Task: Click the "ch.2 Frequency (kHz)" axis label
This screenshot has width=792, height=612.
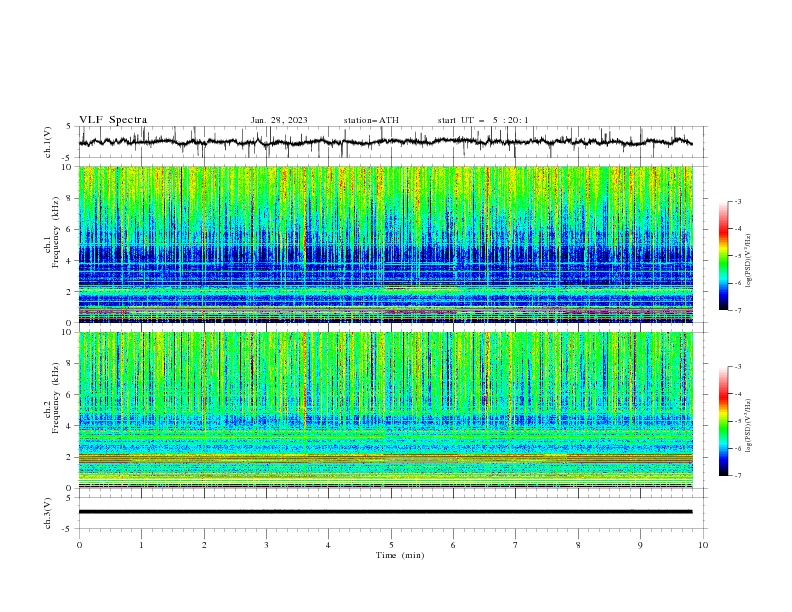Action: [x=53, y=398]
